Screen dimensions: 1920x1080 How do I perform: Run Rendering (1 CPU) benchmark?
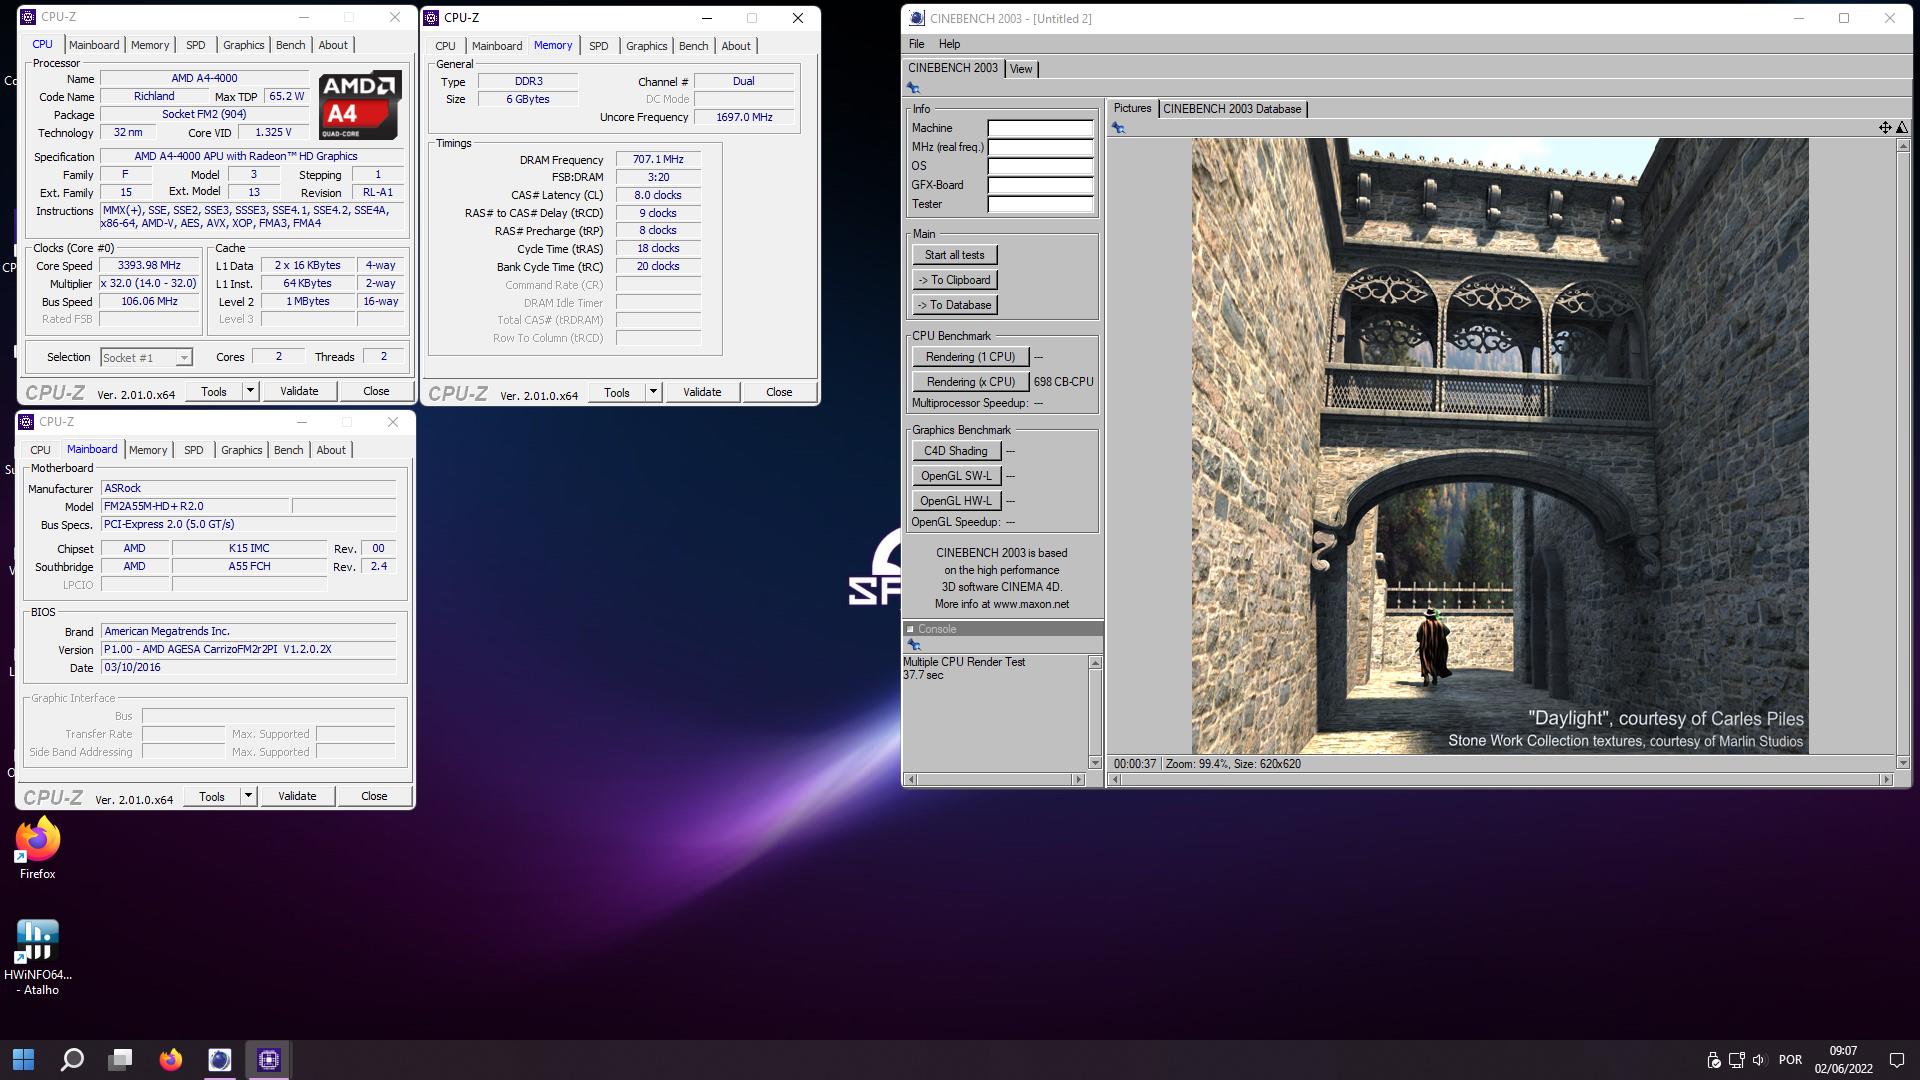pyautogui.click(x=970, y=357)
